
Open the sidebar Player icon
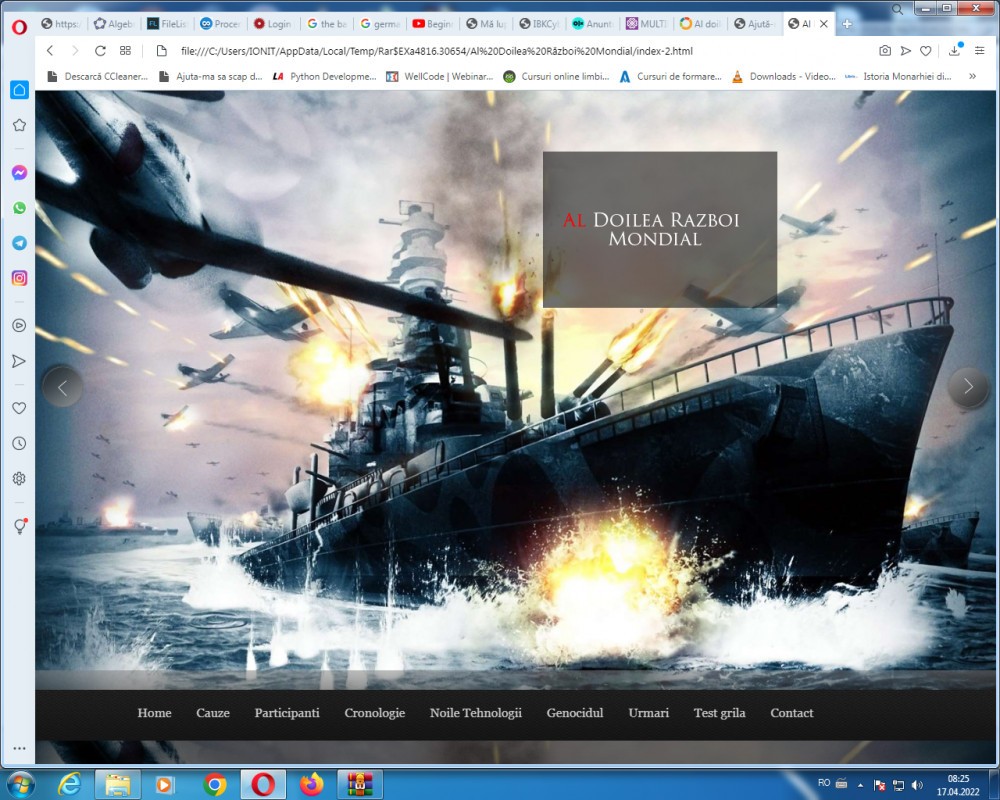click(x=20, y=325)
